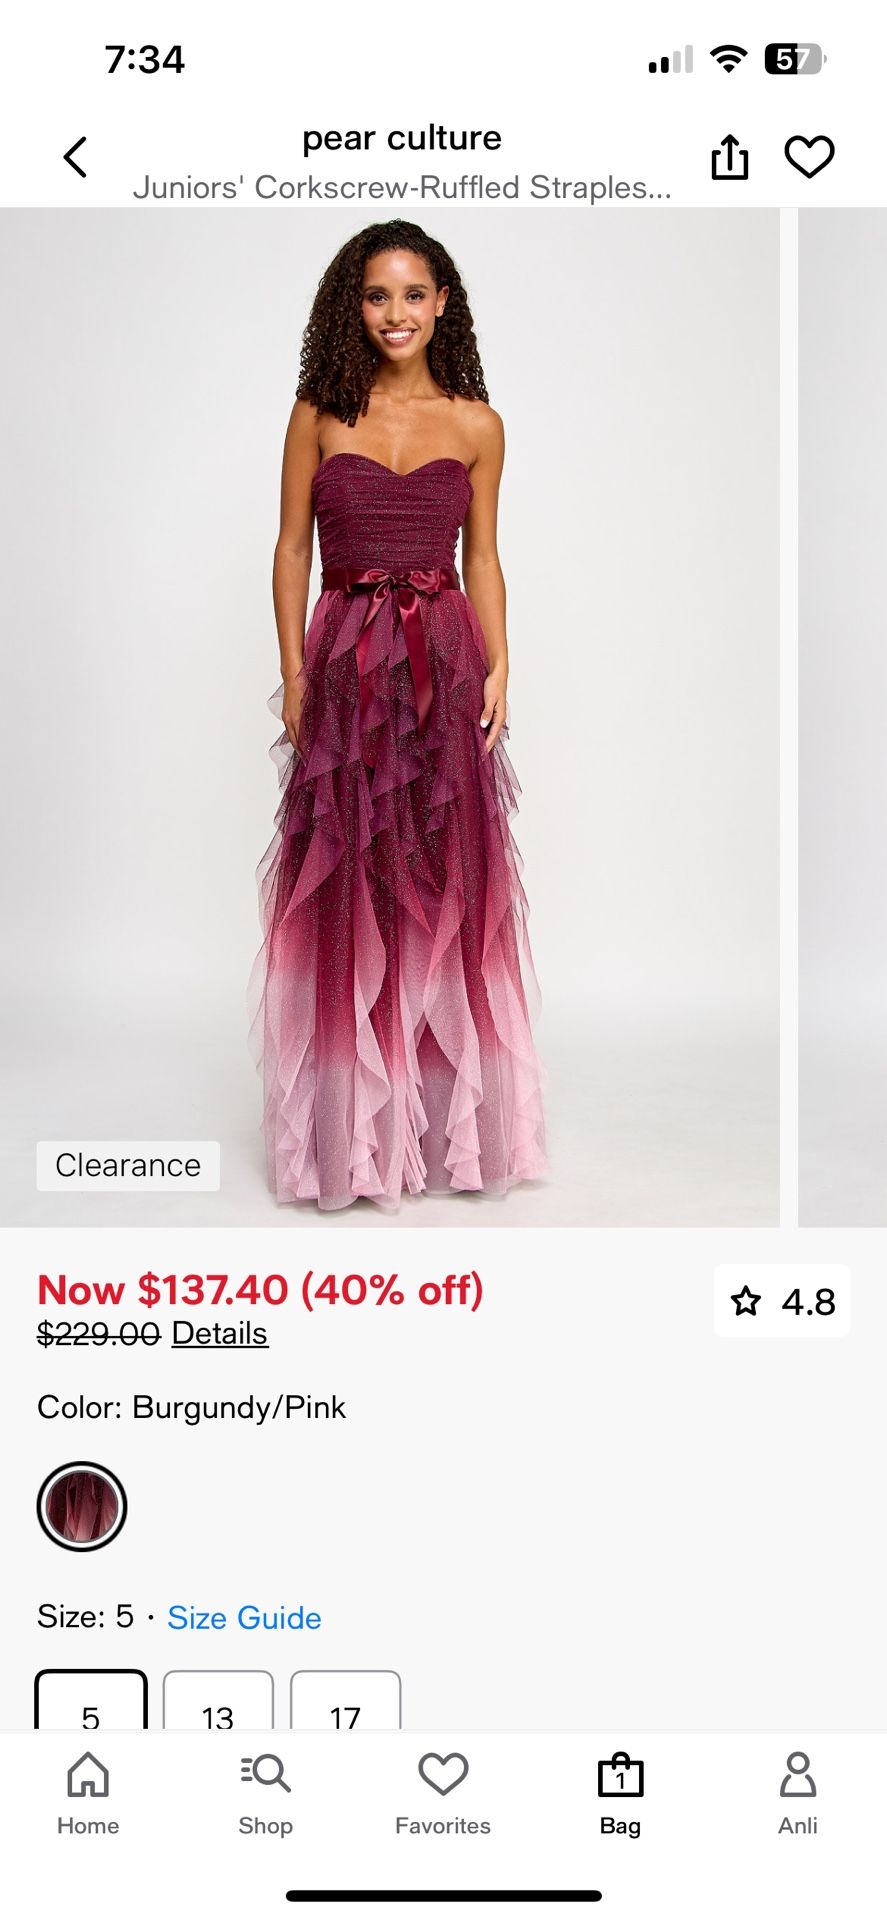Select size 17

pyautogui.click(x=345, y=1700)
